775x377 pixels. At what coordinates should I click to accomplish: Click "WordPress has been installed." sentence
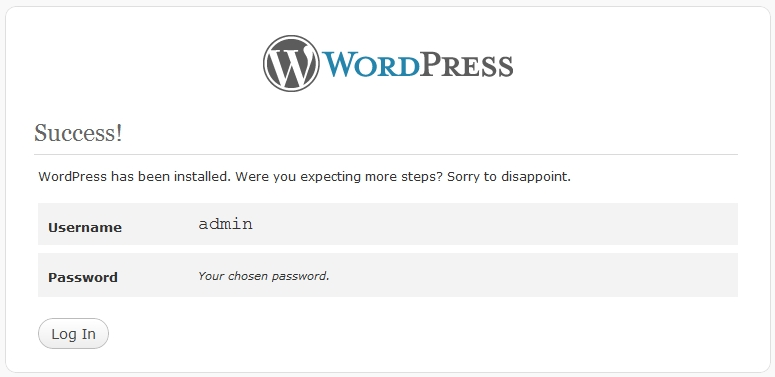pos(134,176)
